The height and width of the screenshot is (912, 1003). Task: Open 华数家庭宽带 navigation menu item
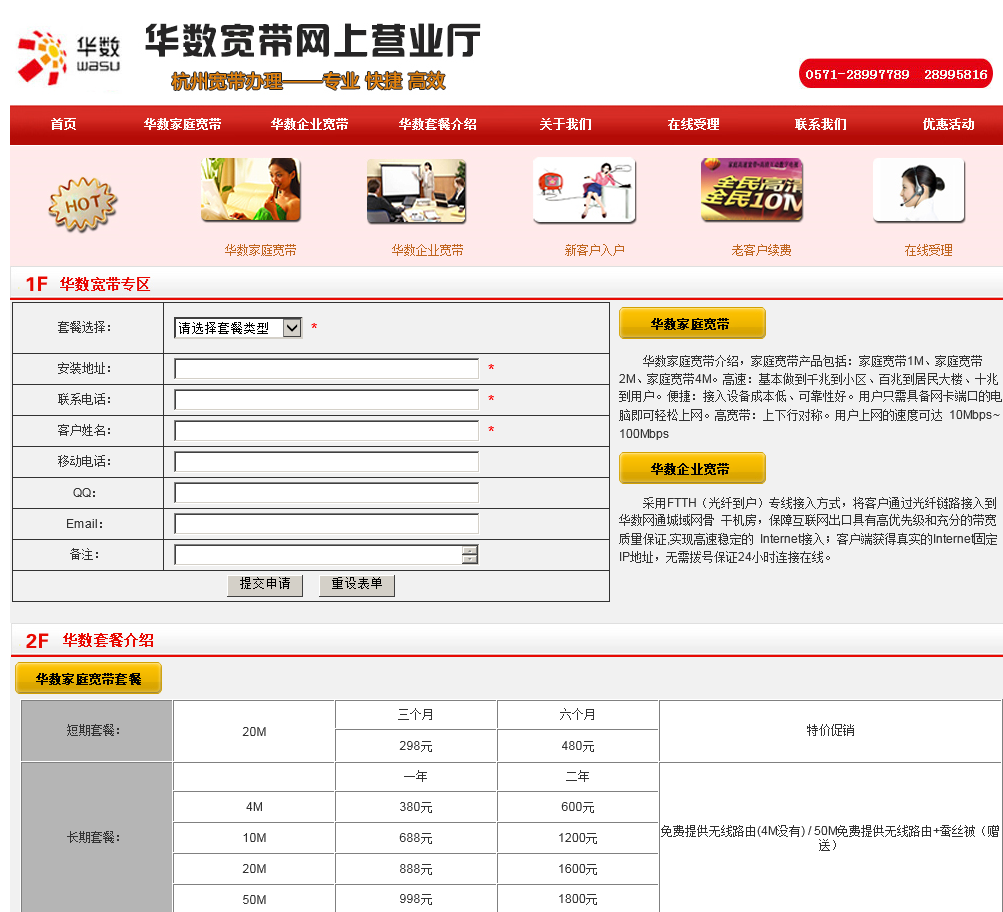(x=182, y=124)
